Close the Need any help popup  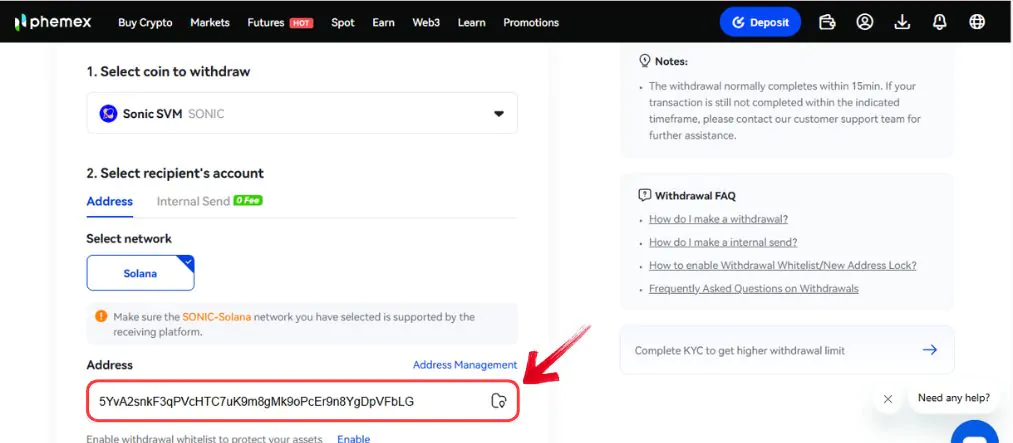888,399
